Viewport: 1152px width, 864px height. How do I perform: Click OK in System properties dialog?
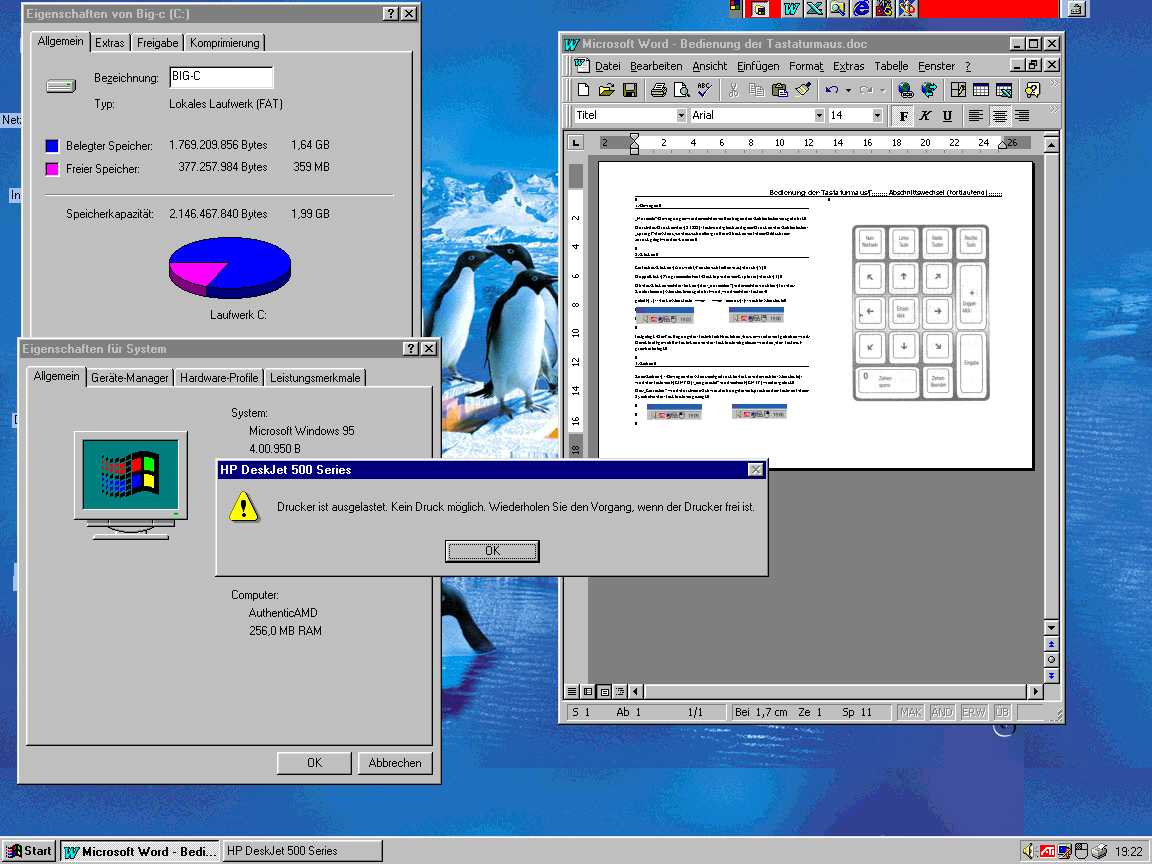tap(314, 763)
